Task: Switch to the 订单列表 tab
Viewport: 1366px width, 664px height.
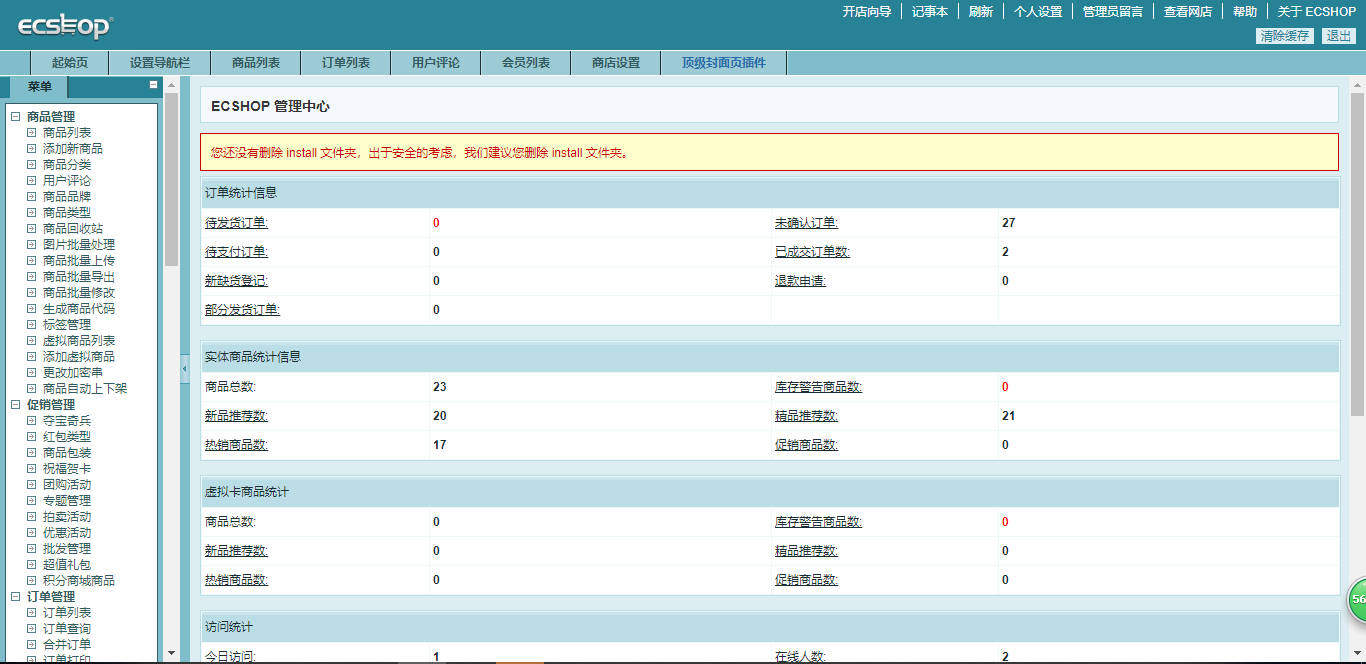Action: tap(344, 61)
